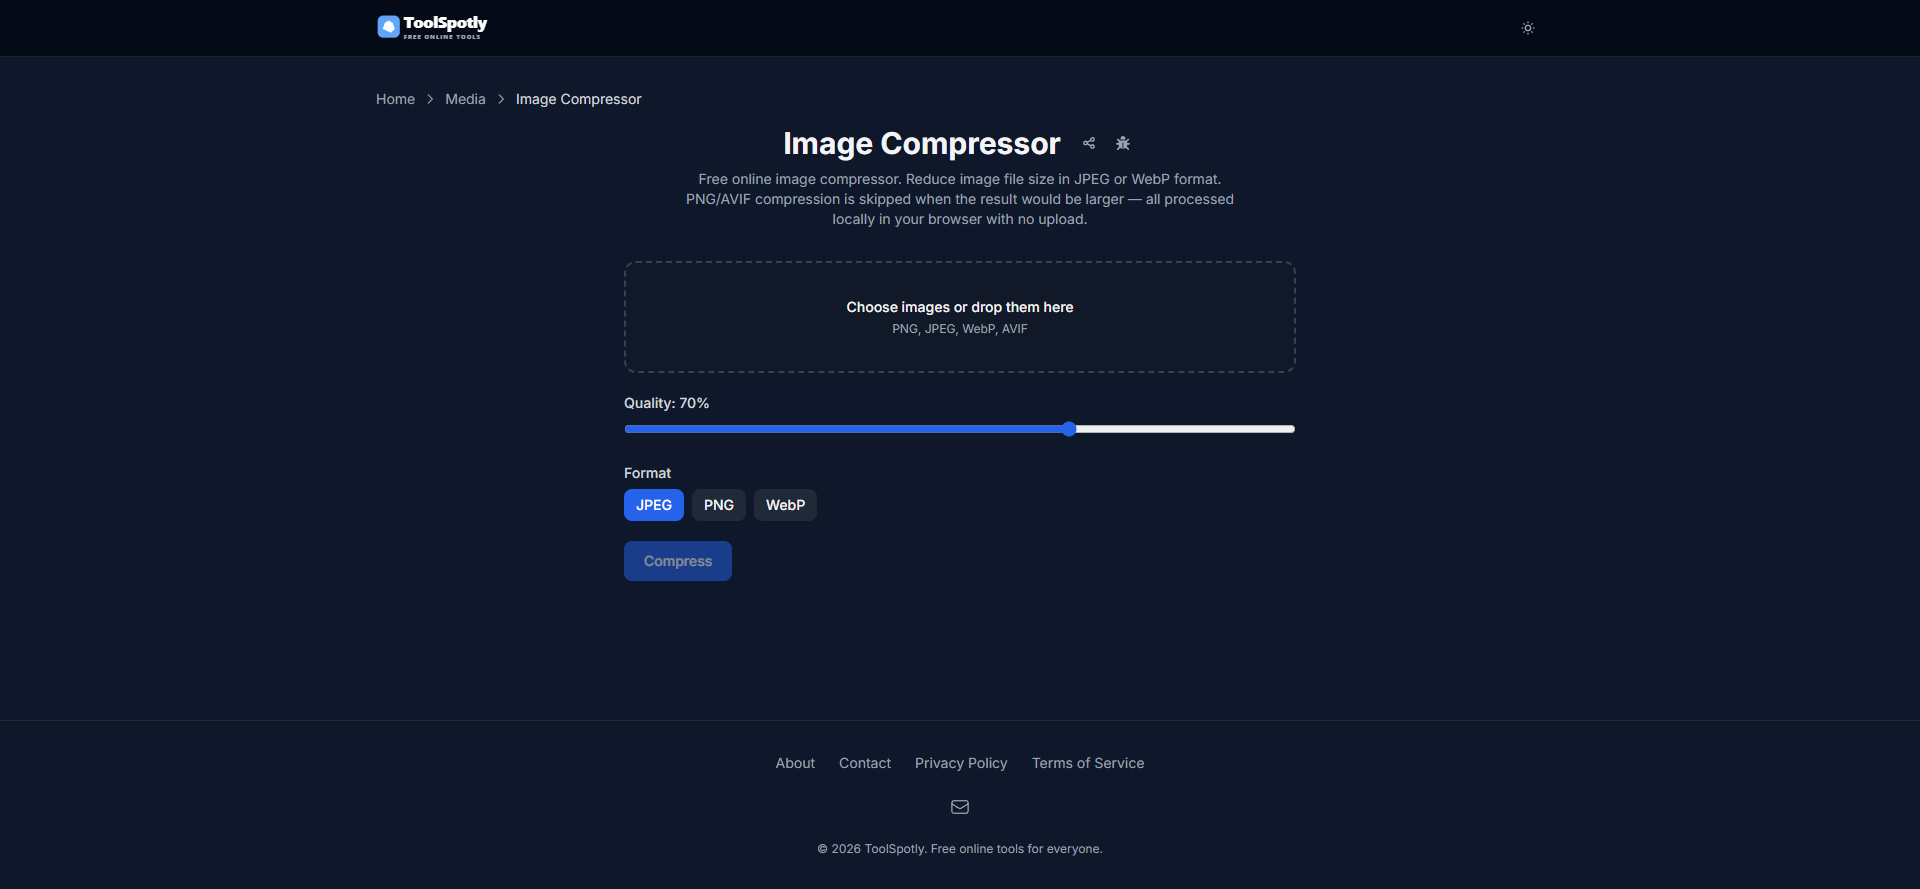The height and width of the screenshot is (889, 1920).
Task: Open the Terms of Service footer link
Action: click(x=1088, y=763)
